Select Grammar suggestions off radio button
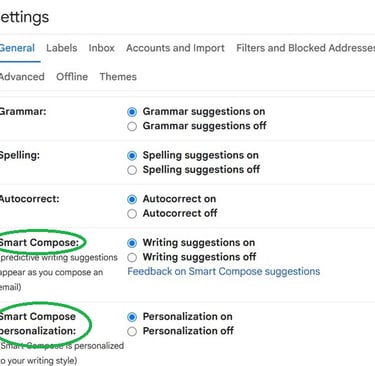 pyautogui.click(x=132, y=126)
